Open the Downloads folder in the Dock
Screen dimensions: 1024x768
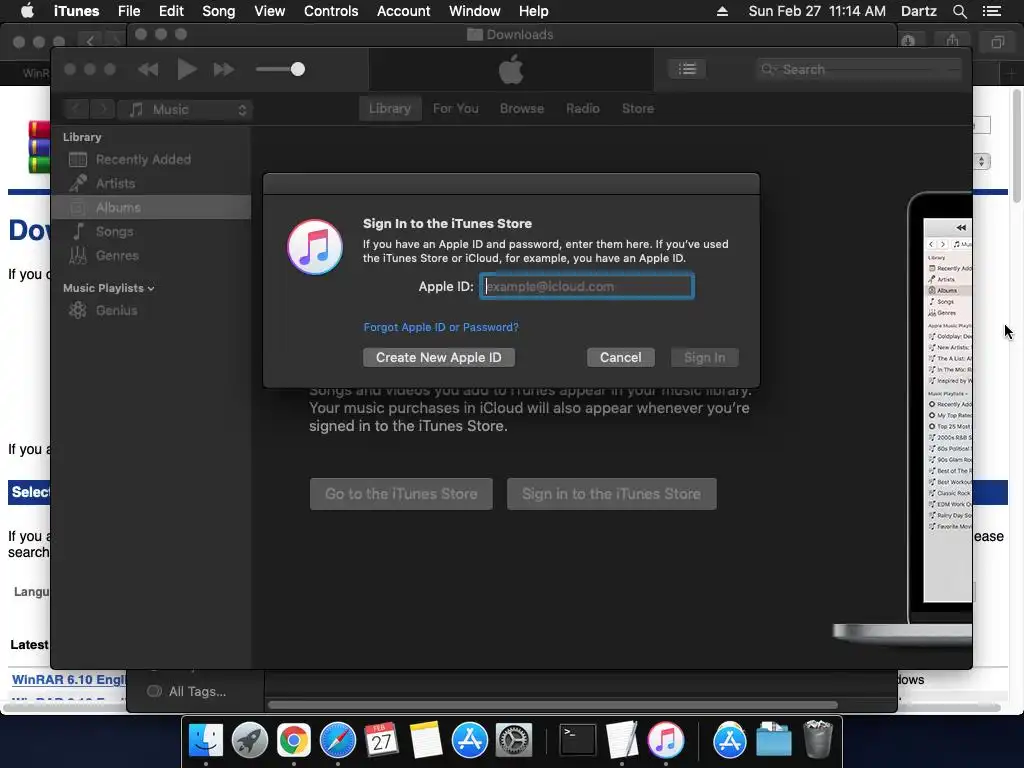pos(773,741)
